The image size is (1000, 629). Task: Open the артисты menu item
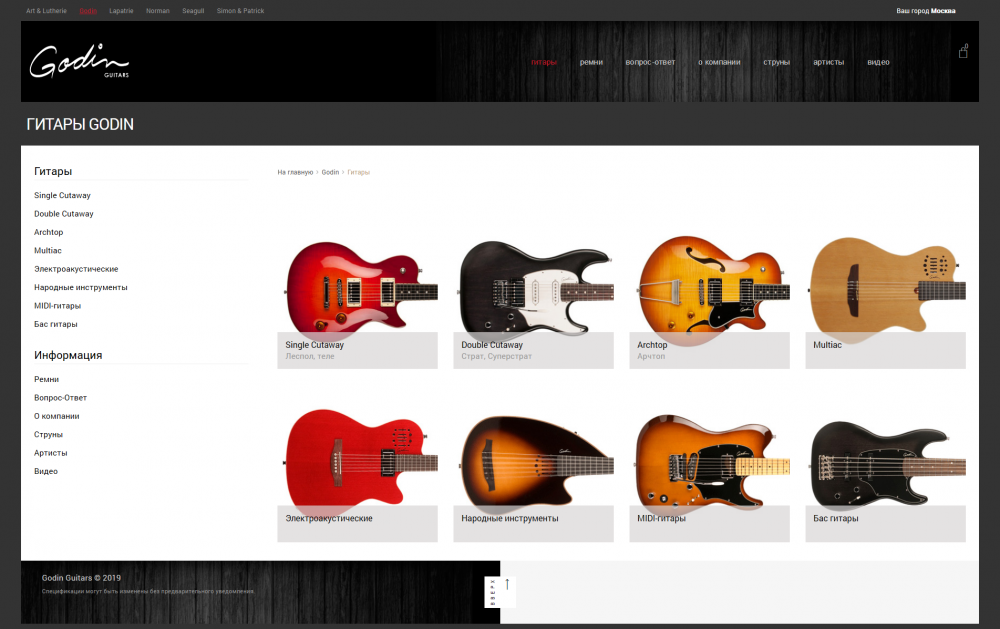(x=828, y=63)
